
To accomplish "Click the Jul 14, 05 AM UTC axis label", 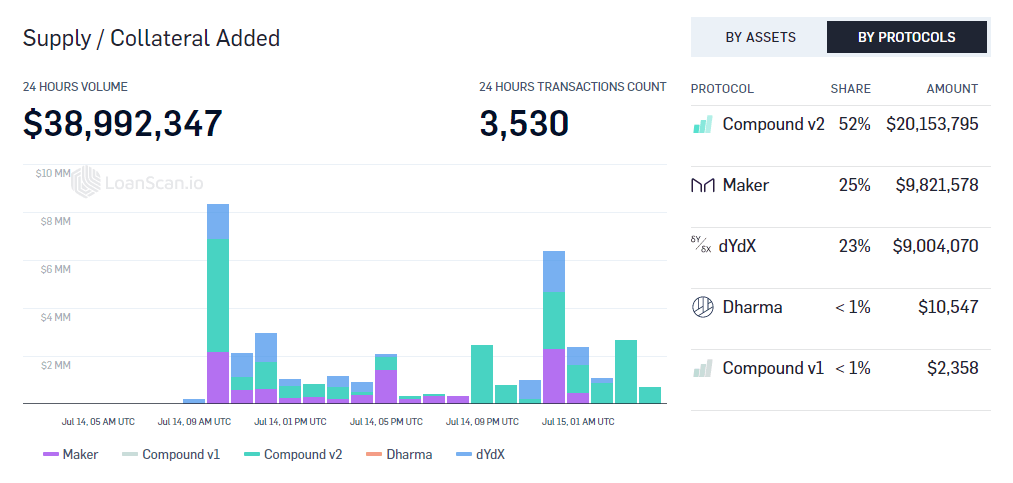I will (98, 422).
